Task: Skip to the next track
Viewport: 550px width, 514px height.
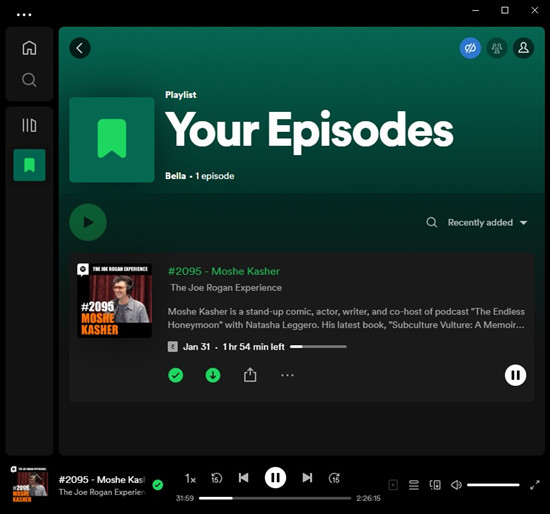Action: [x=307, y=478]
